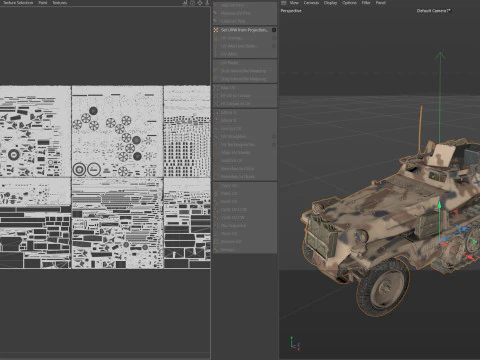480x360 pixels.
Task: Open the viewport Filter menu
Action: point(366,3)
